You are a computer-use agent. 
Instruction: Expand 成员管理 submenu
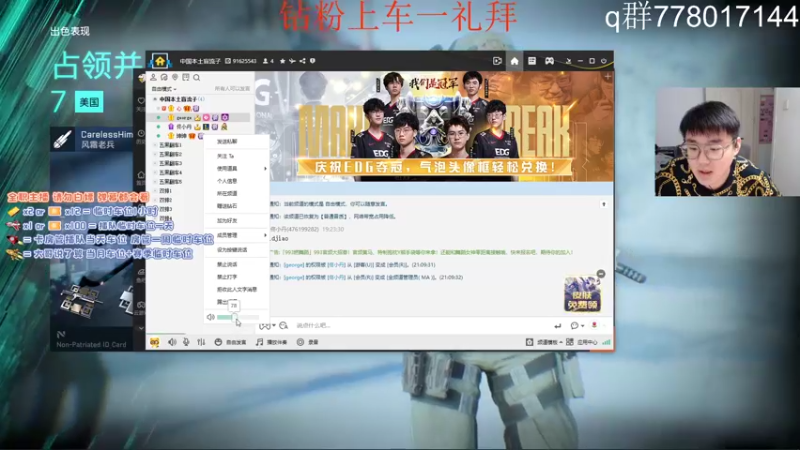point(237,235)
